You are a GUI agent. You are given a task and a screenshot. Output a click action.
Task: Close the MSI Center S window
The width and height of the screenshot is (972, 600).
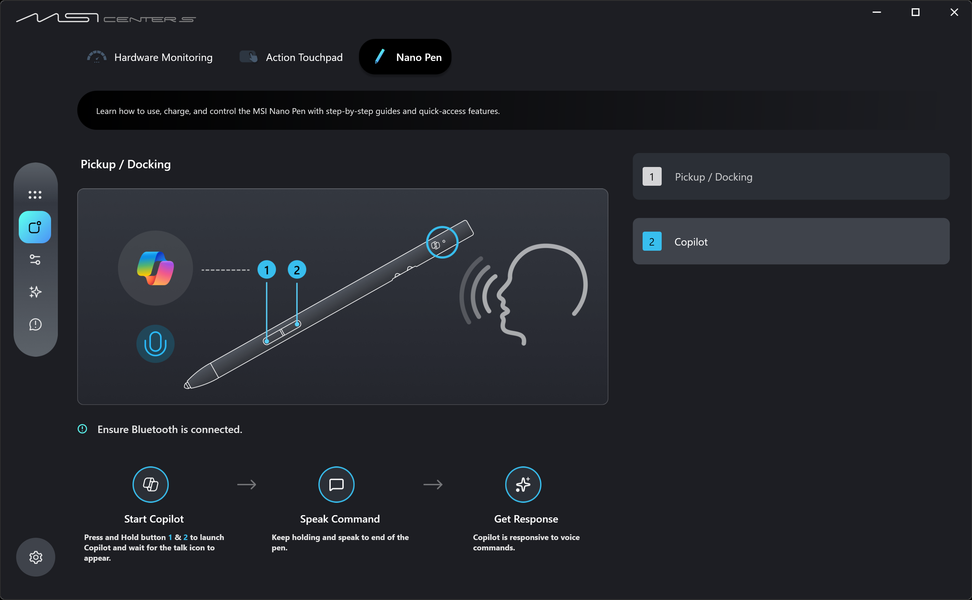954,12
